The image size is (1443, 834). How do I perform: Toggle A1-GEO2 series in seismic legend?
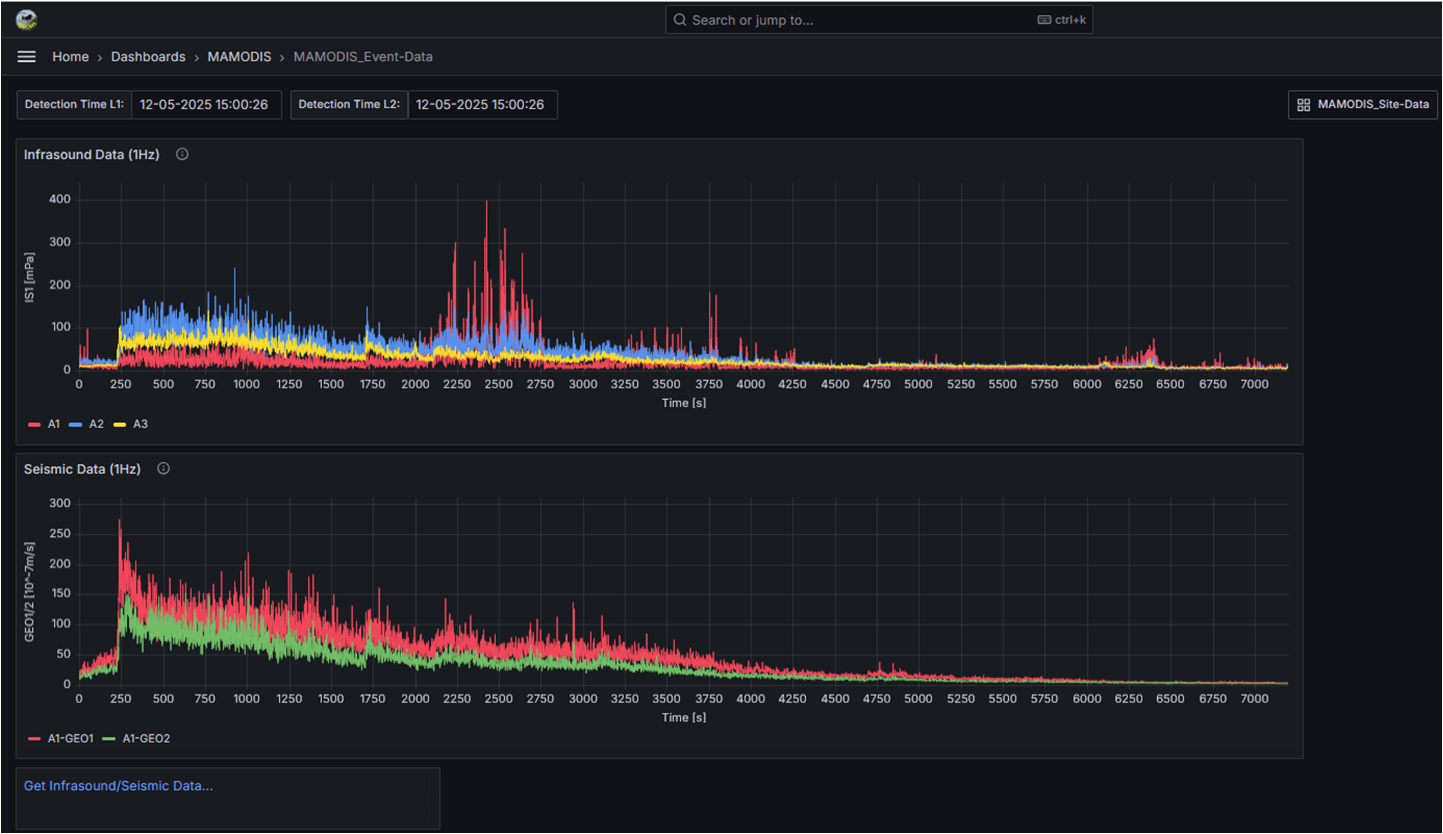coord(145,738)
